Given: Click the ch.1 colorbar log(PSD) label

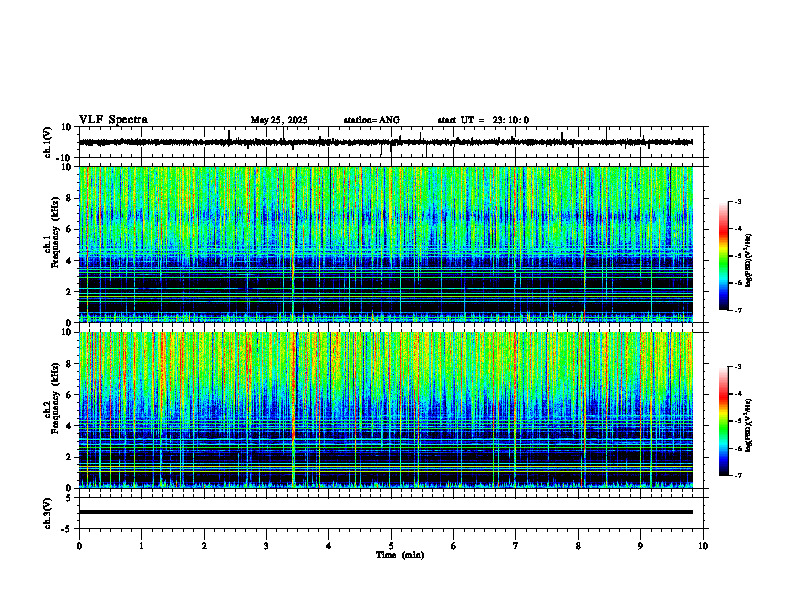Looking at the screenshot, I should [x=749, y=261].
